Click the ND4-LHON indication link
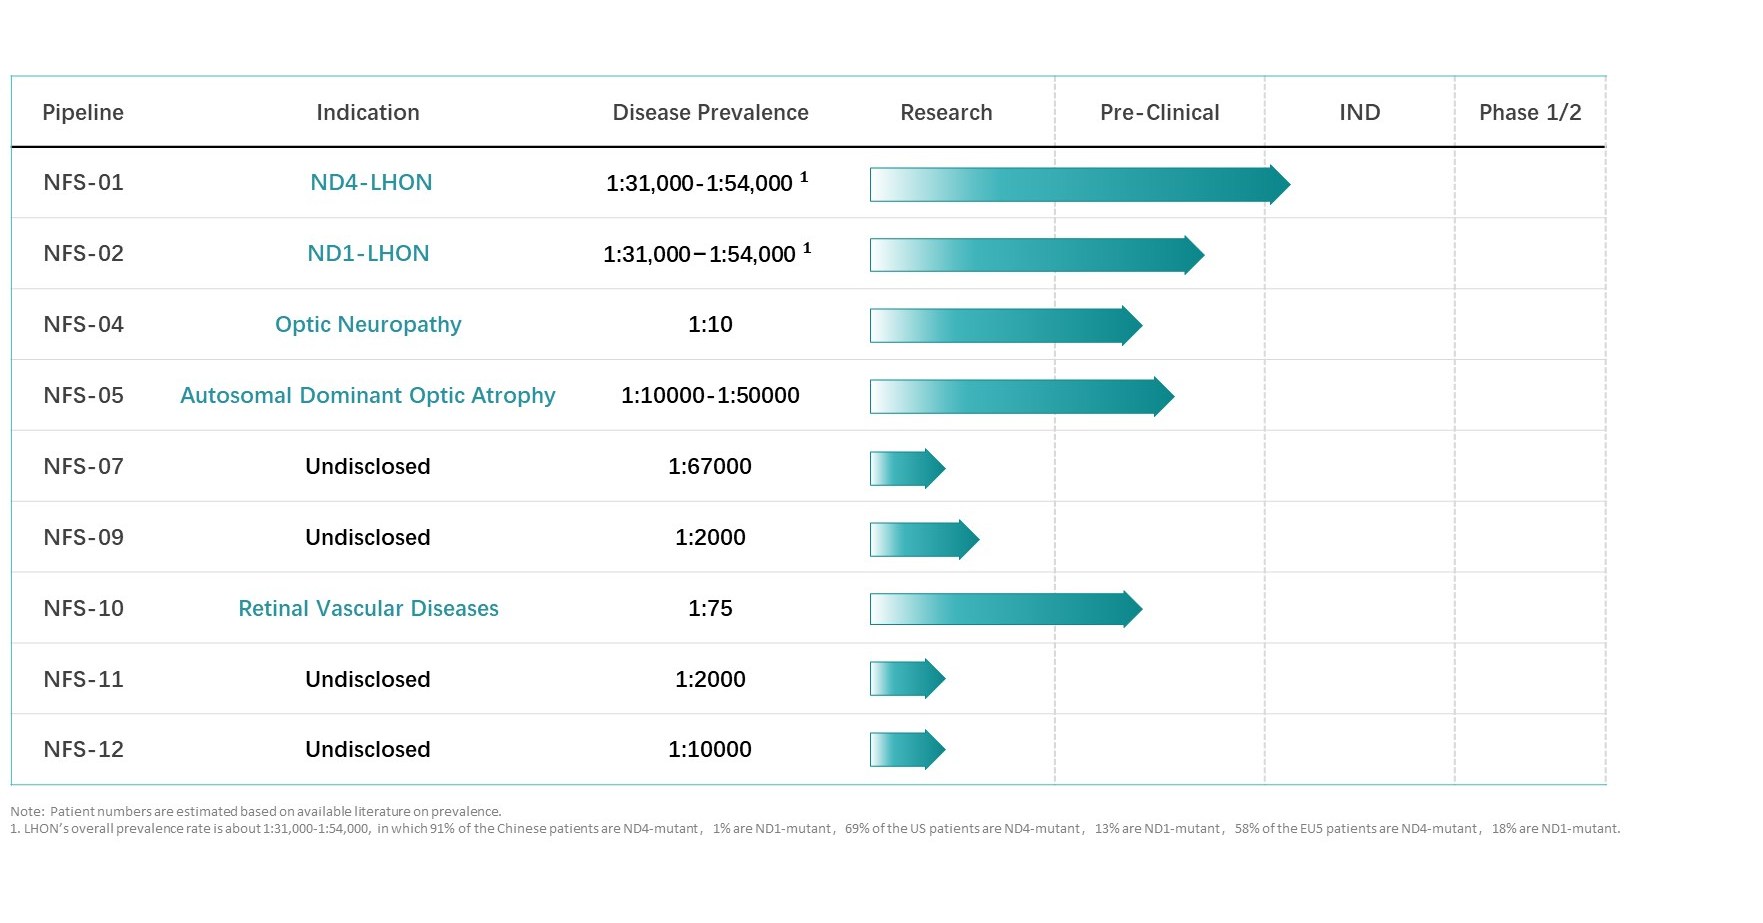This screenshot has width=1763, height=923. (371, 183)
